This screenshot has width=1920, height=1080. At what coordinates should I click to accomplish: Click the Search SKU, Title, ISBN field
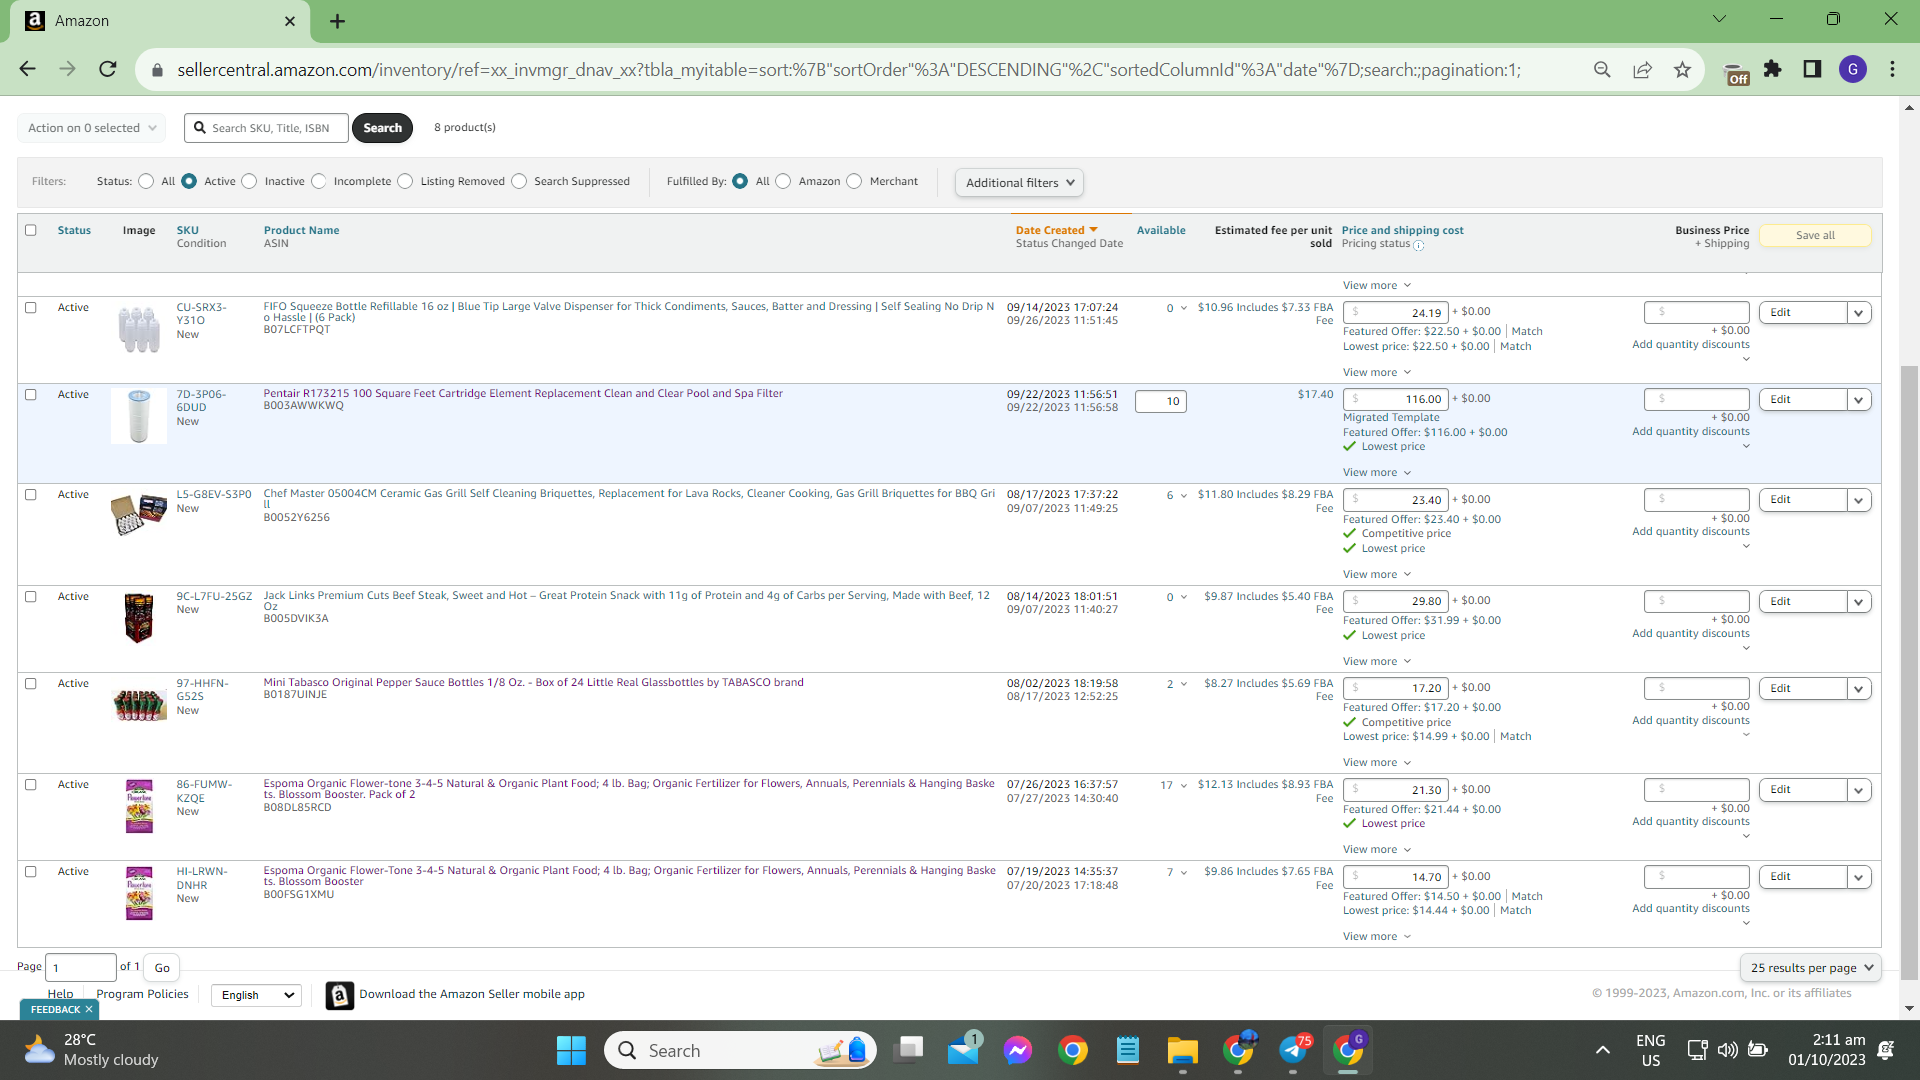tap(267, 128)
